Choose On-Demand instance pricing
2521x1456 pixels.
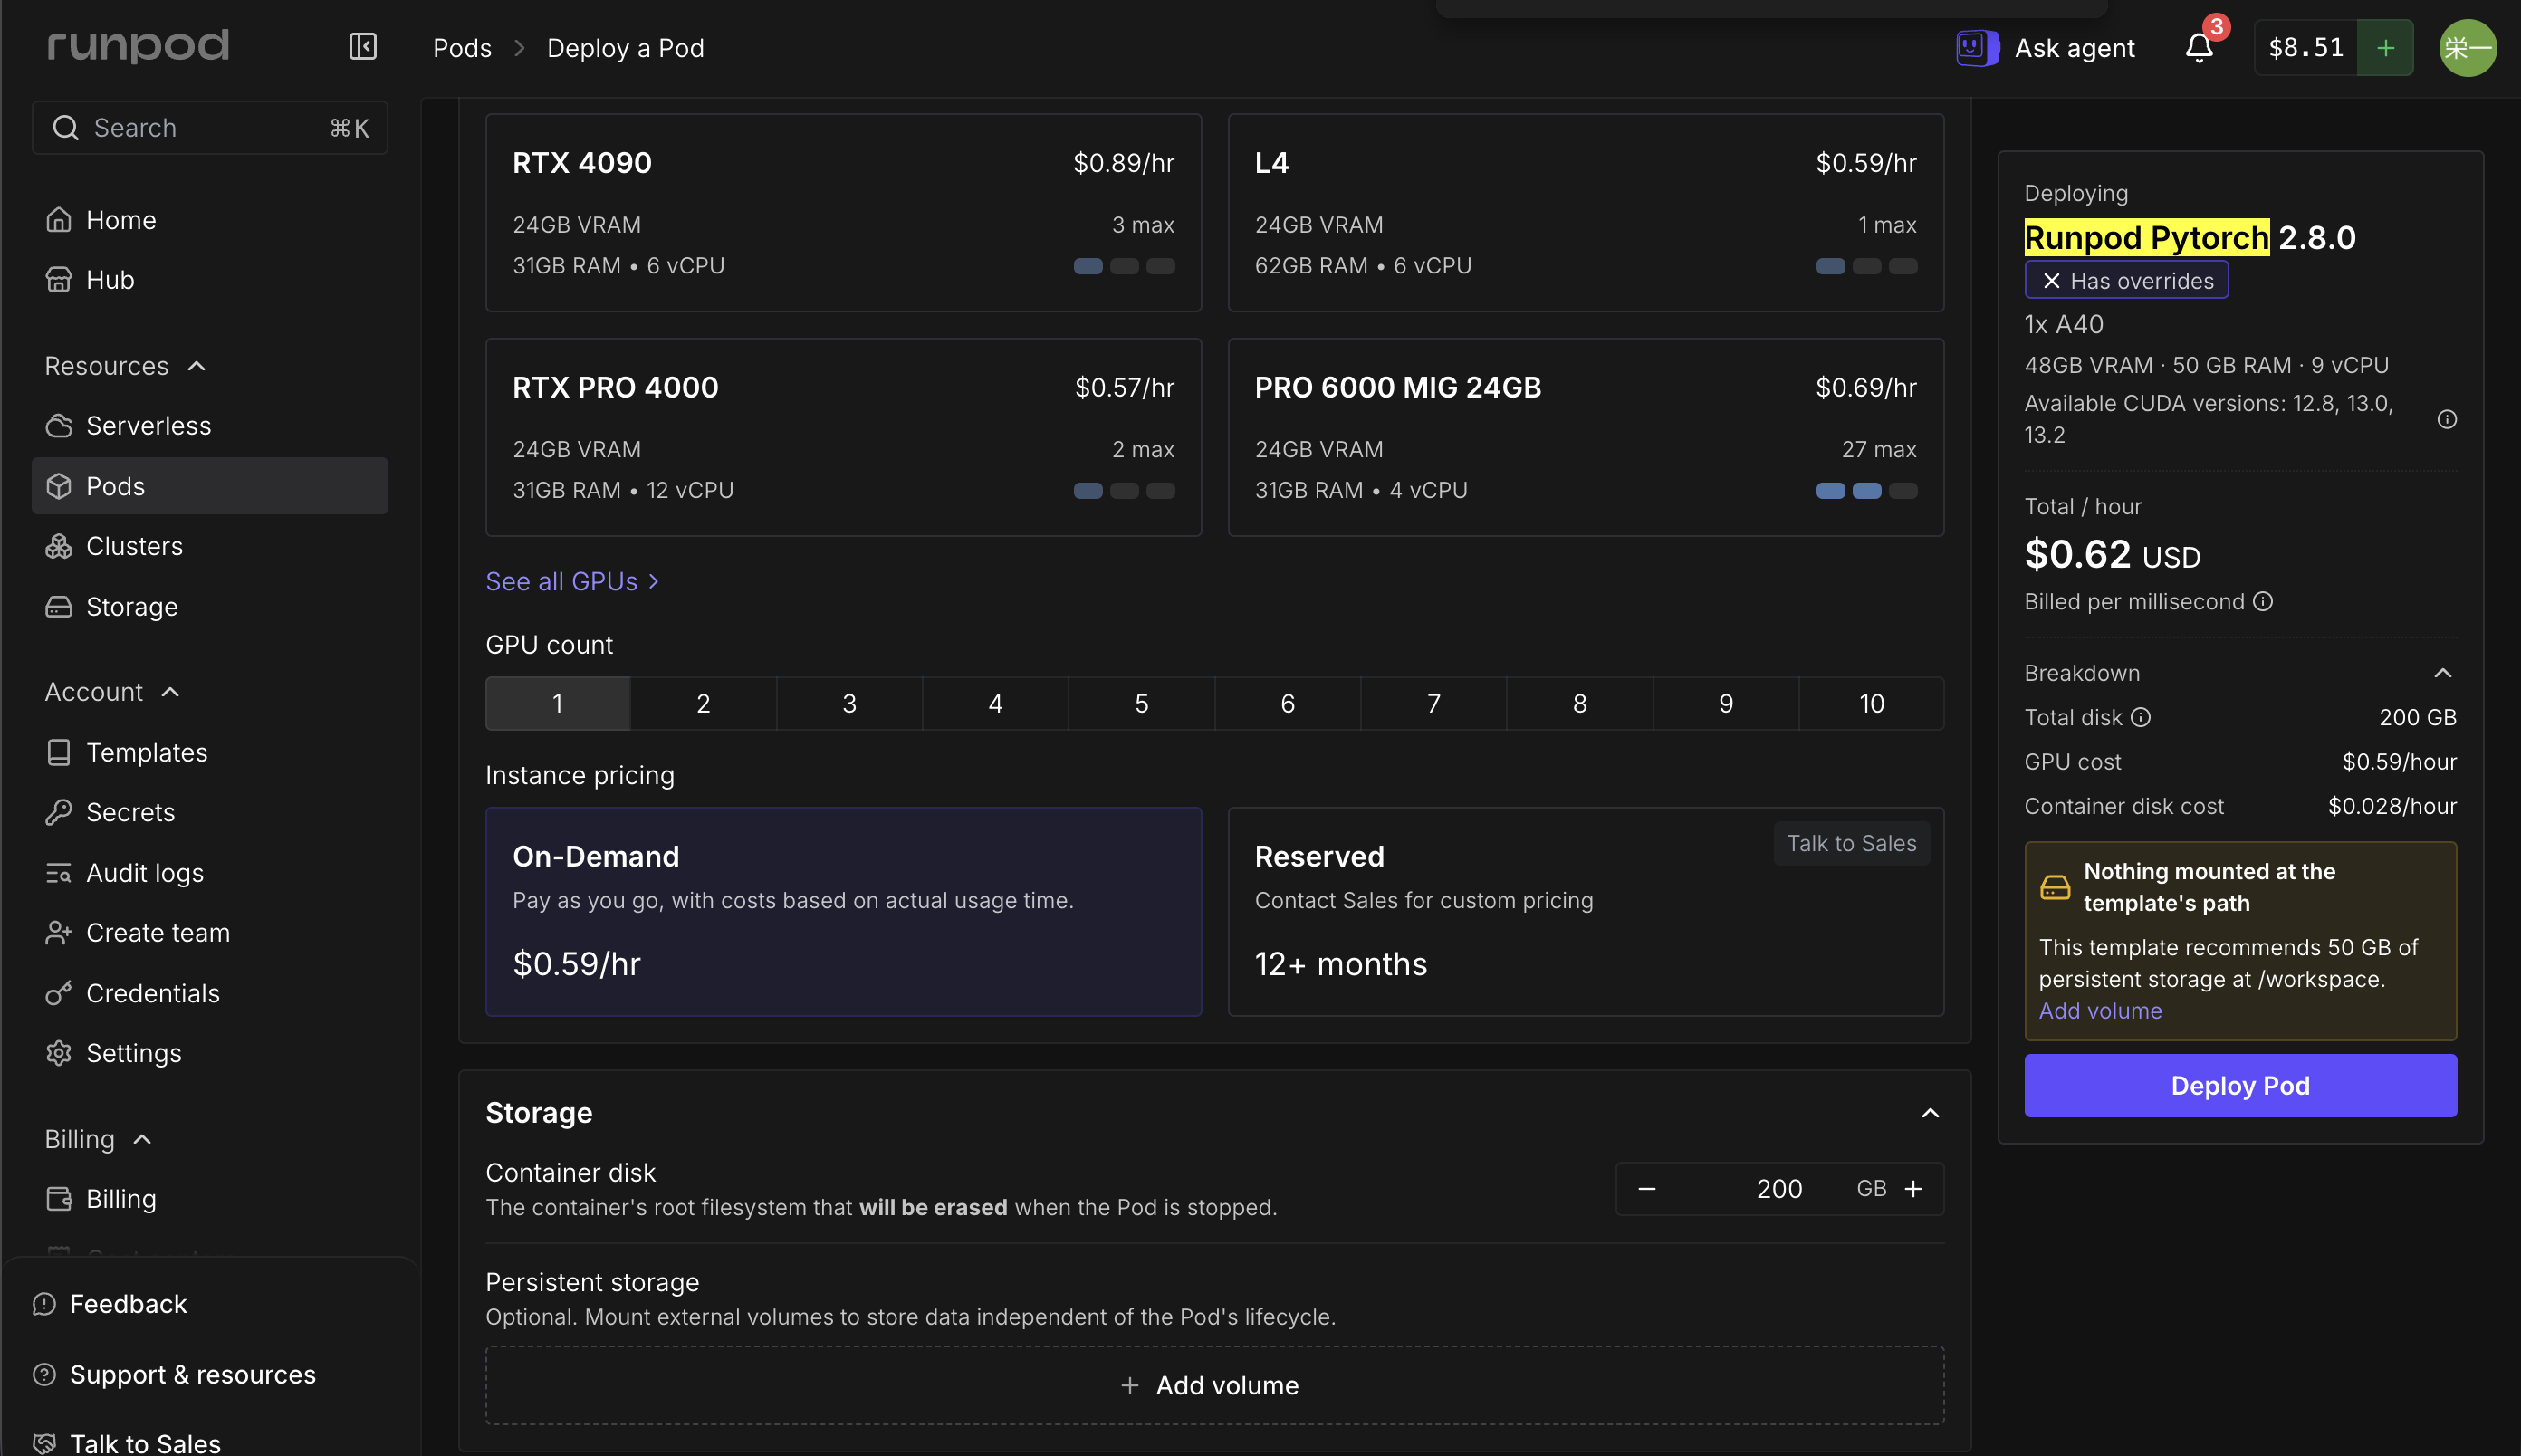click(844, 912)
